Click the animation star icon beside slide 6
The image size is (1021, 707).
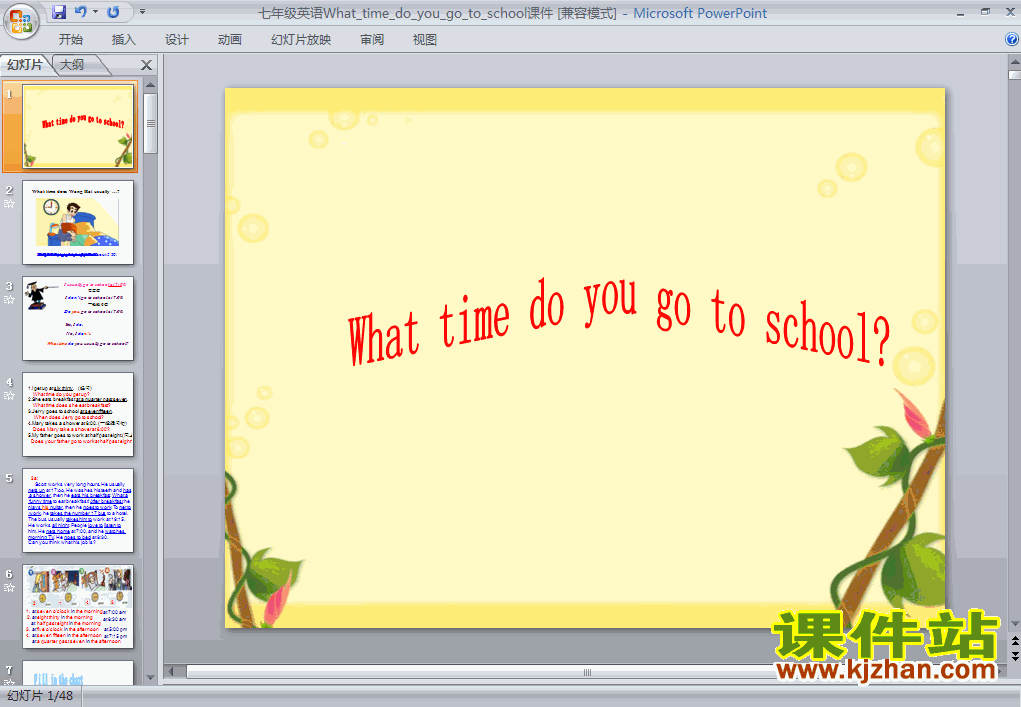click(x=9, y=588)
